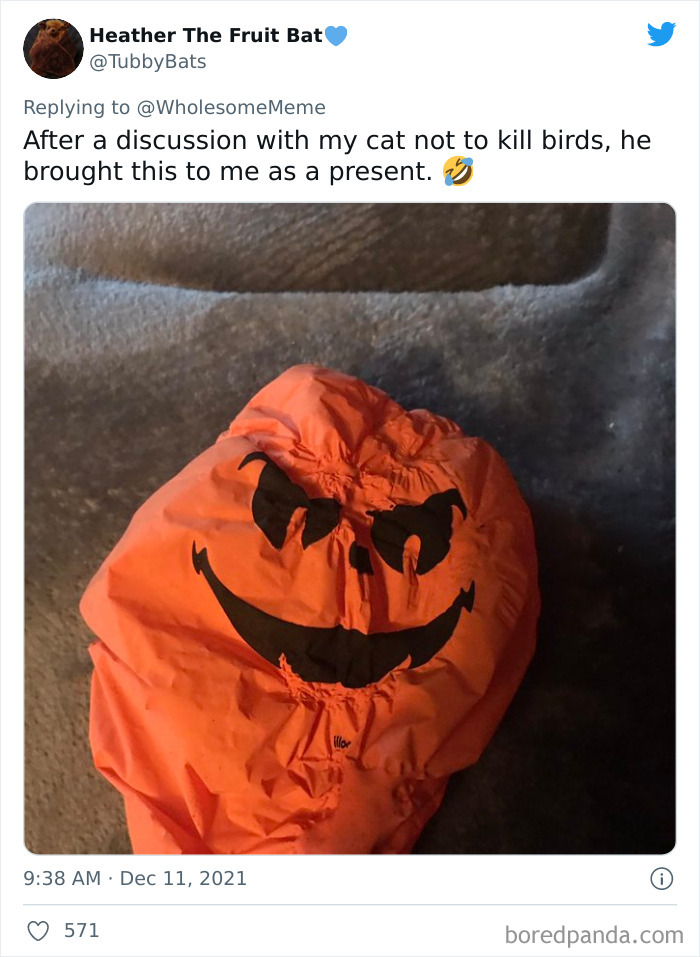Click the 571 likes count
The image size is (700, 957).
81,931
